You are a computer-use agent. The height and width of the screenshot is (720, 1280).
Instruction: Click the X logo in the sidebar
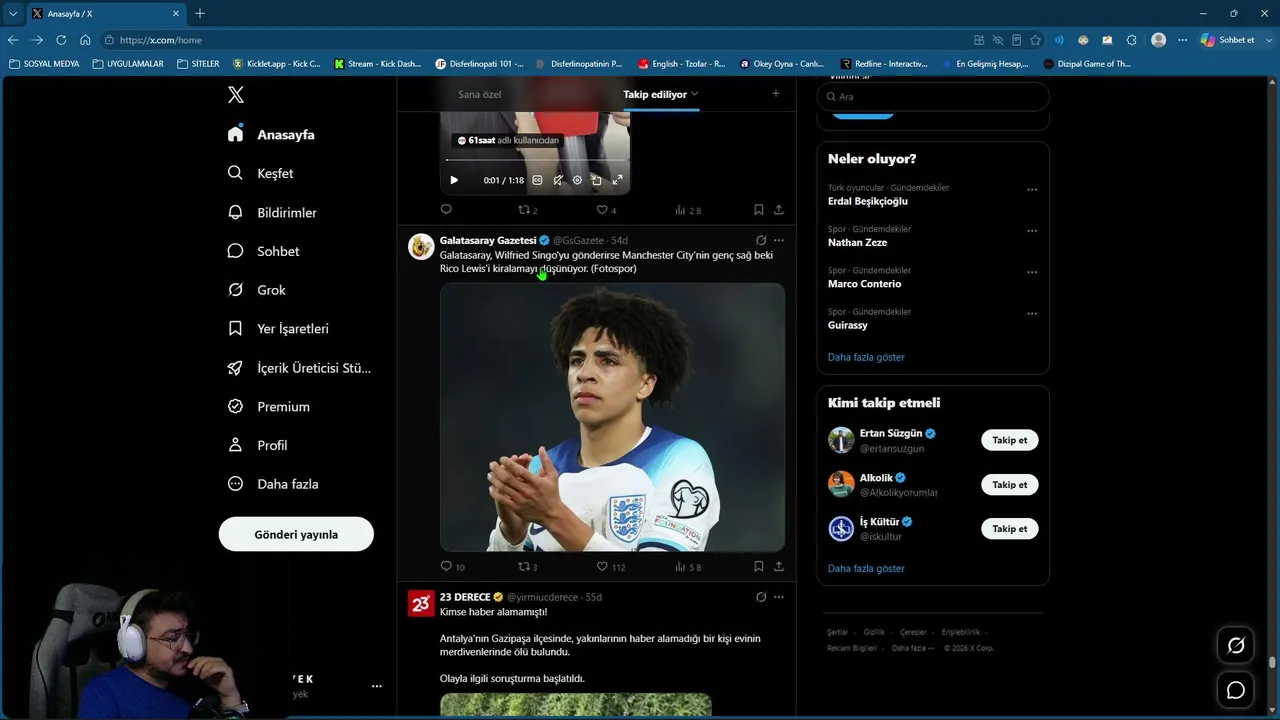236,95
